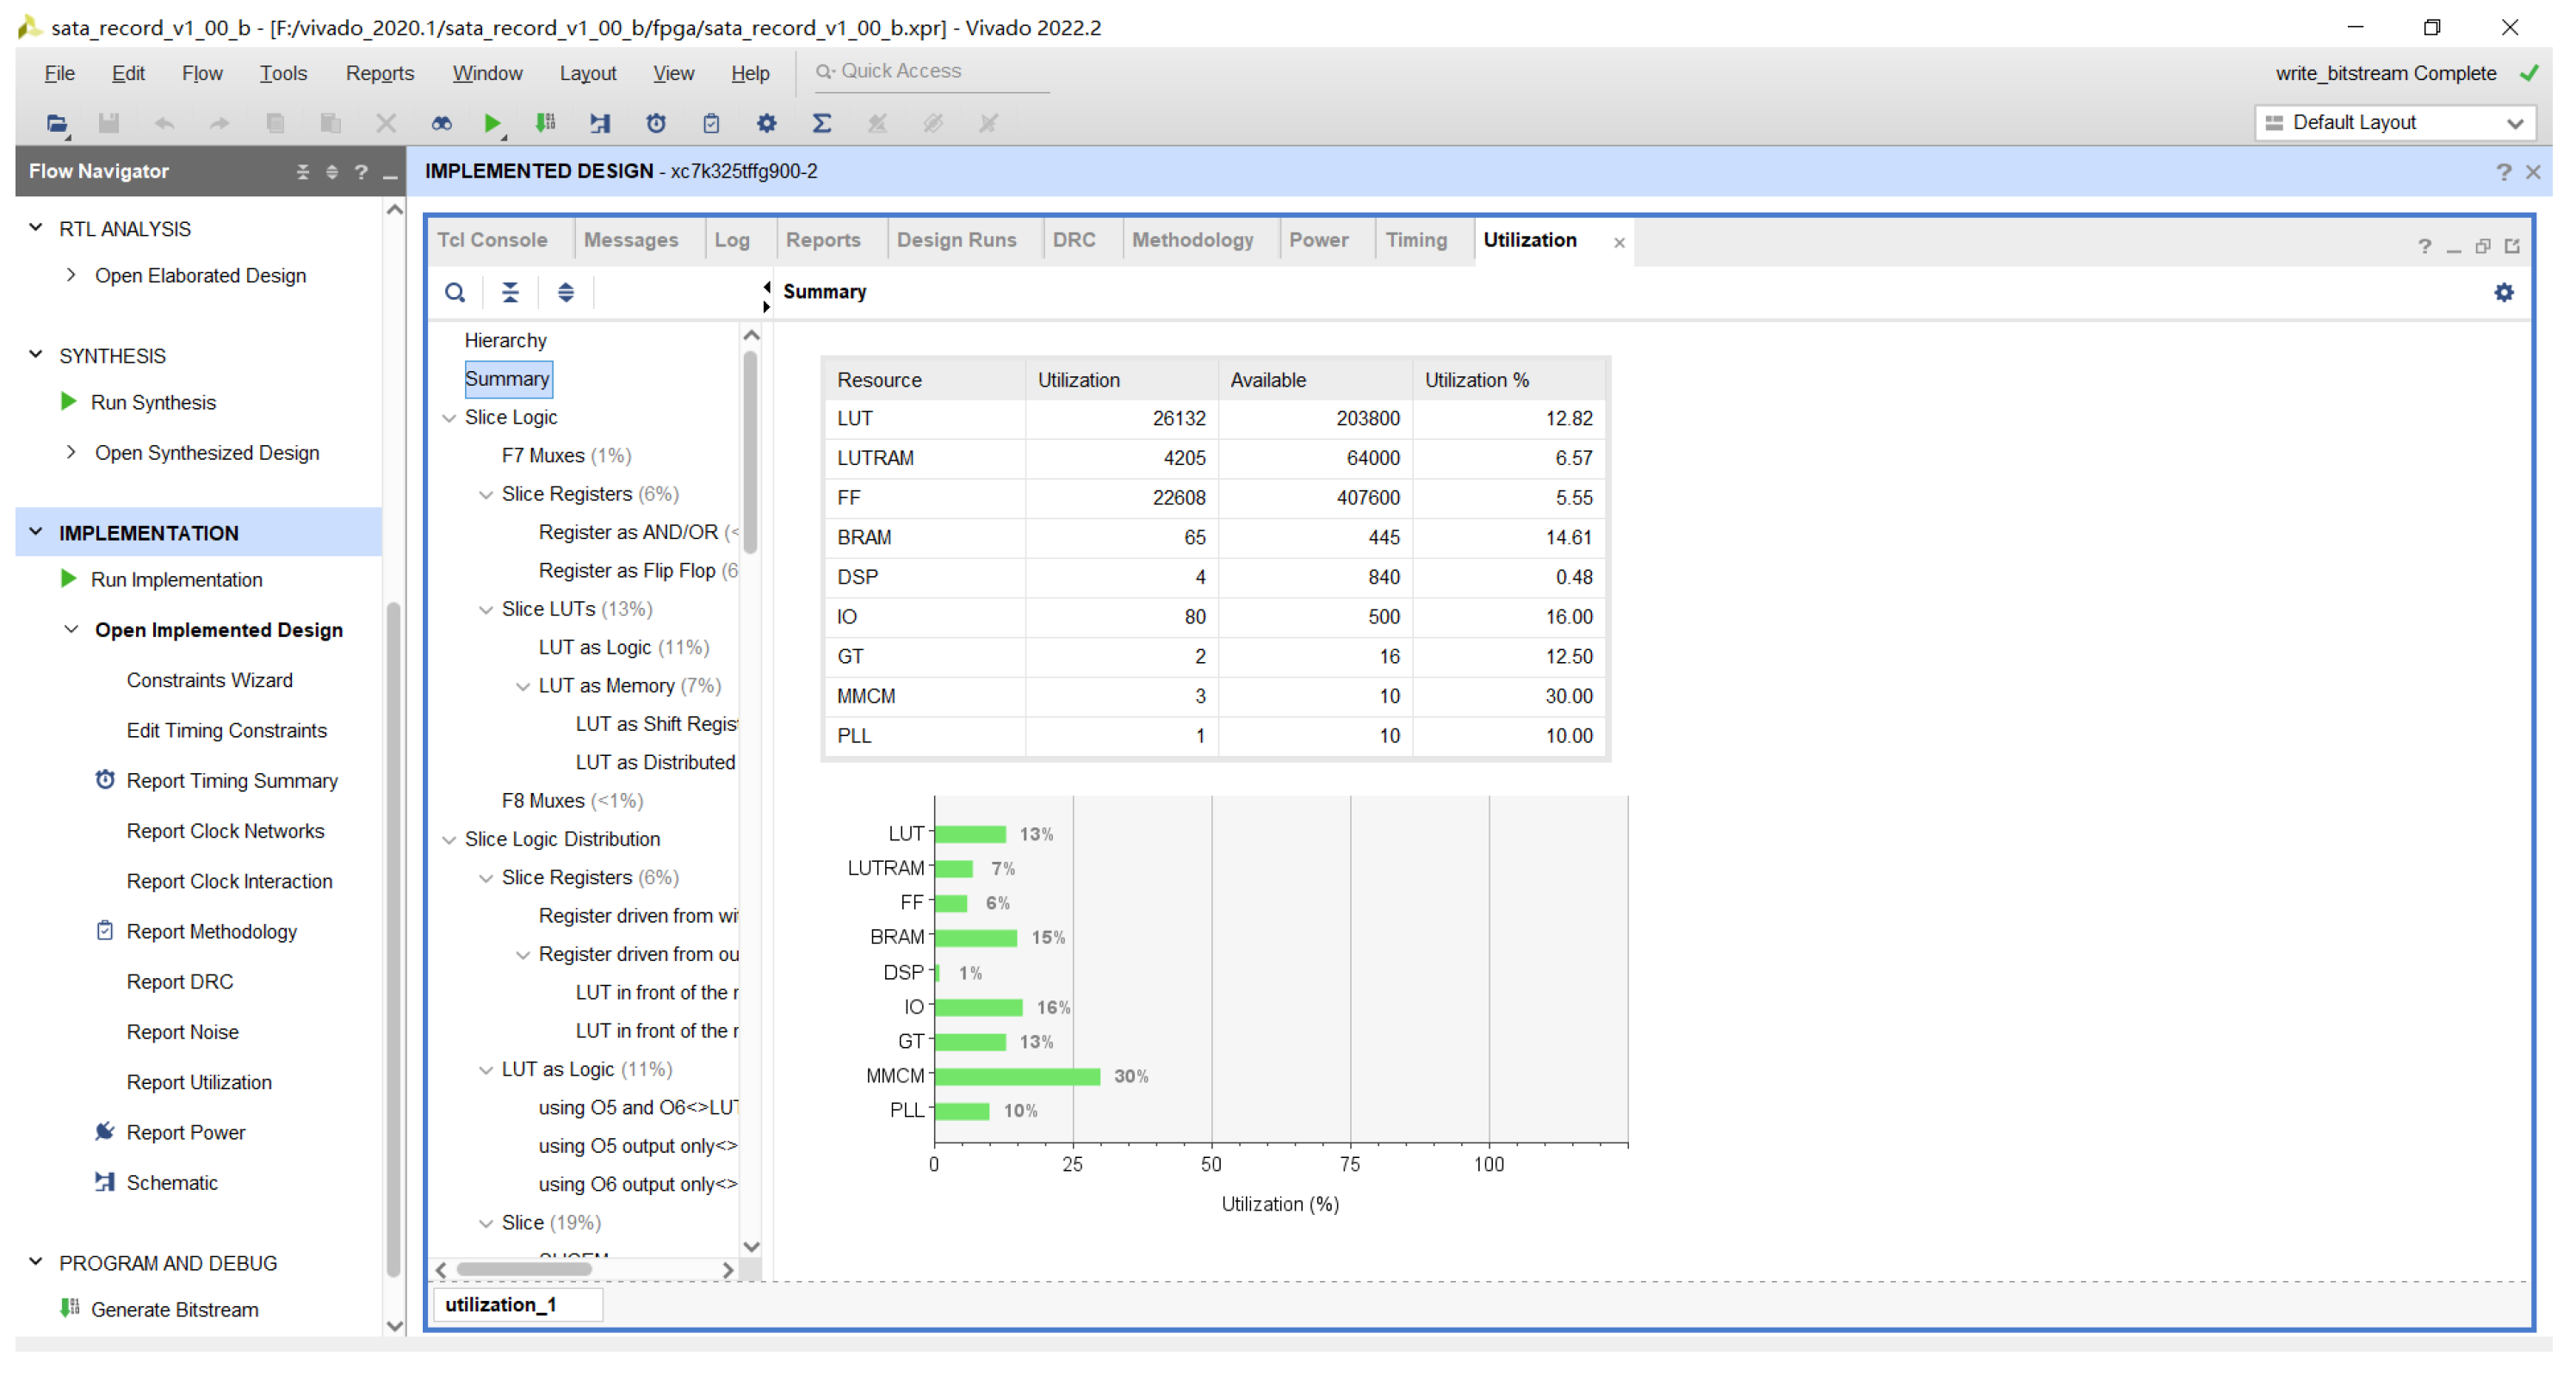Collapse all items in utilization tree
This screenshot has height=1375, width=2576.
[510, 292]
